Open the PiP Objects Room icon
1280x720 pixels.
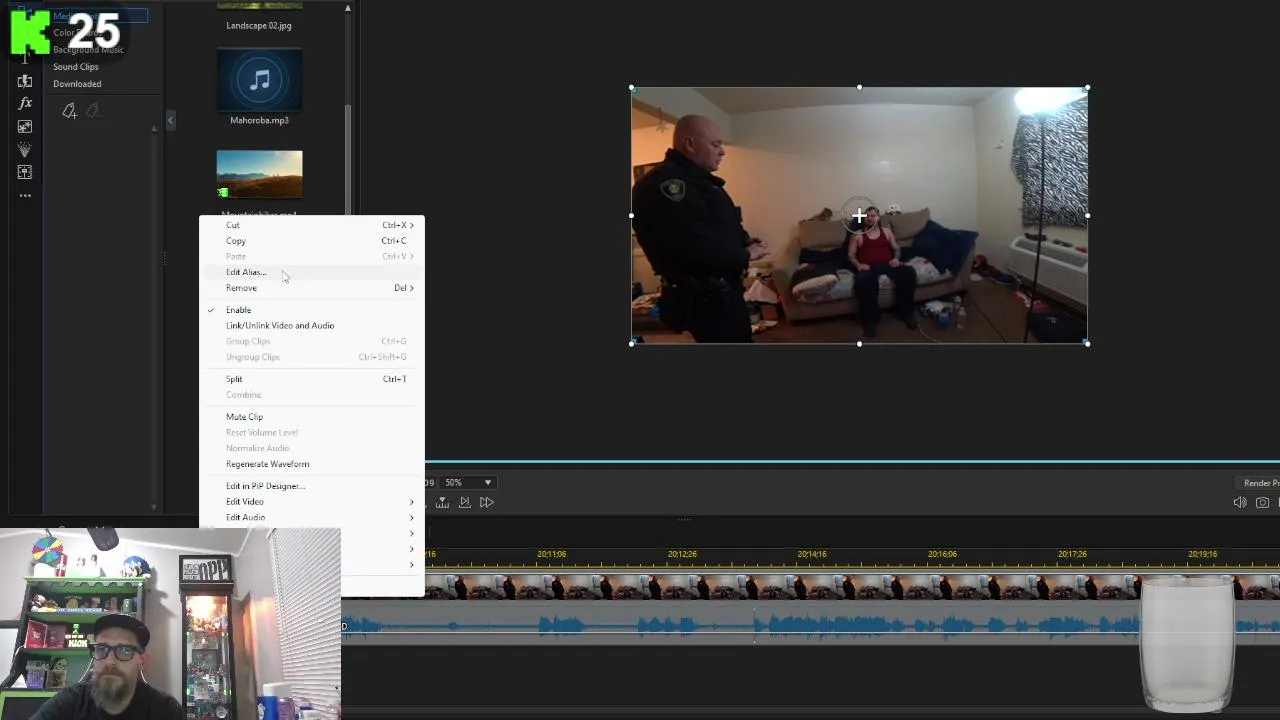tap(25, 126)
